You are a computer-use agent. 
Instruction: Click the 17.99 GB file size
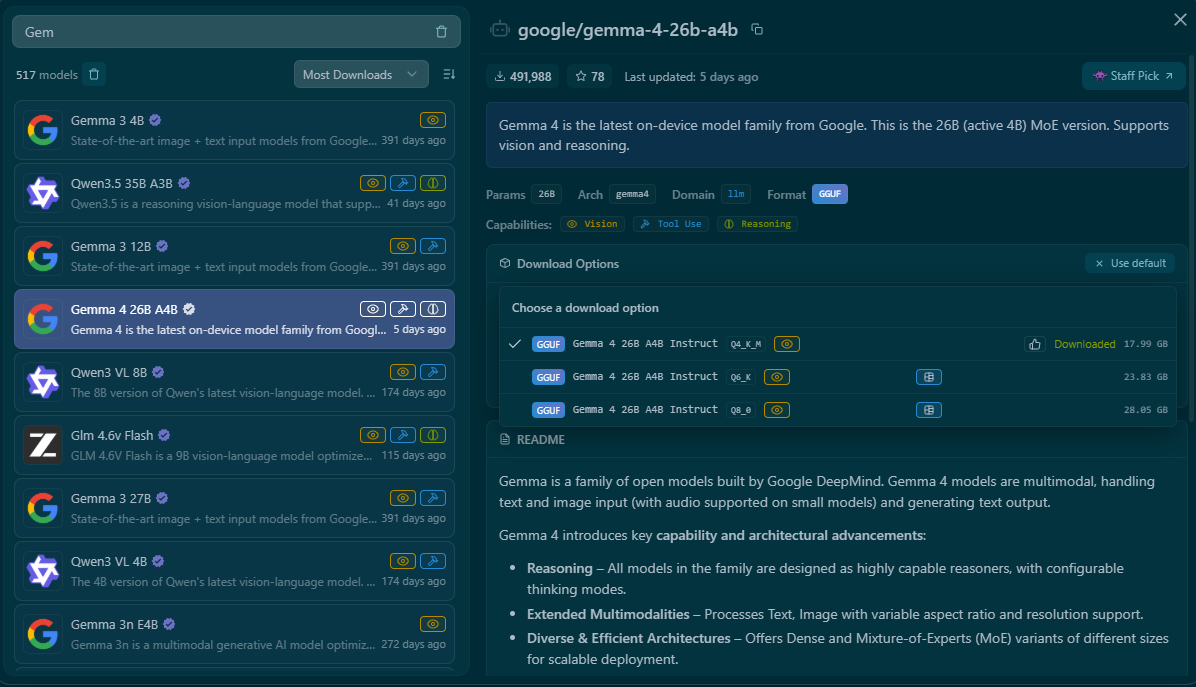point(1146,344)
